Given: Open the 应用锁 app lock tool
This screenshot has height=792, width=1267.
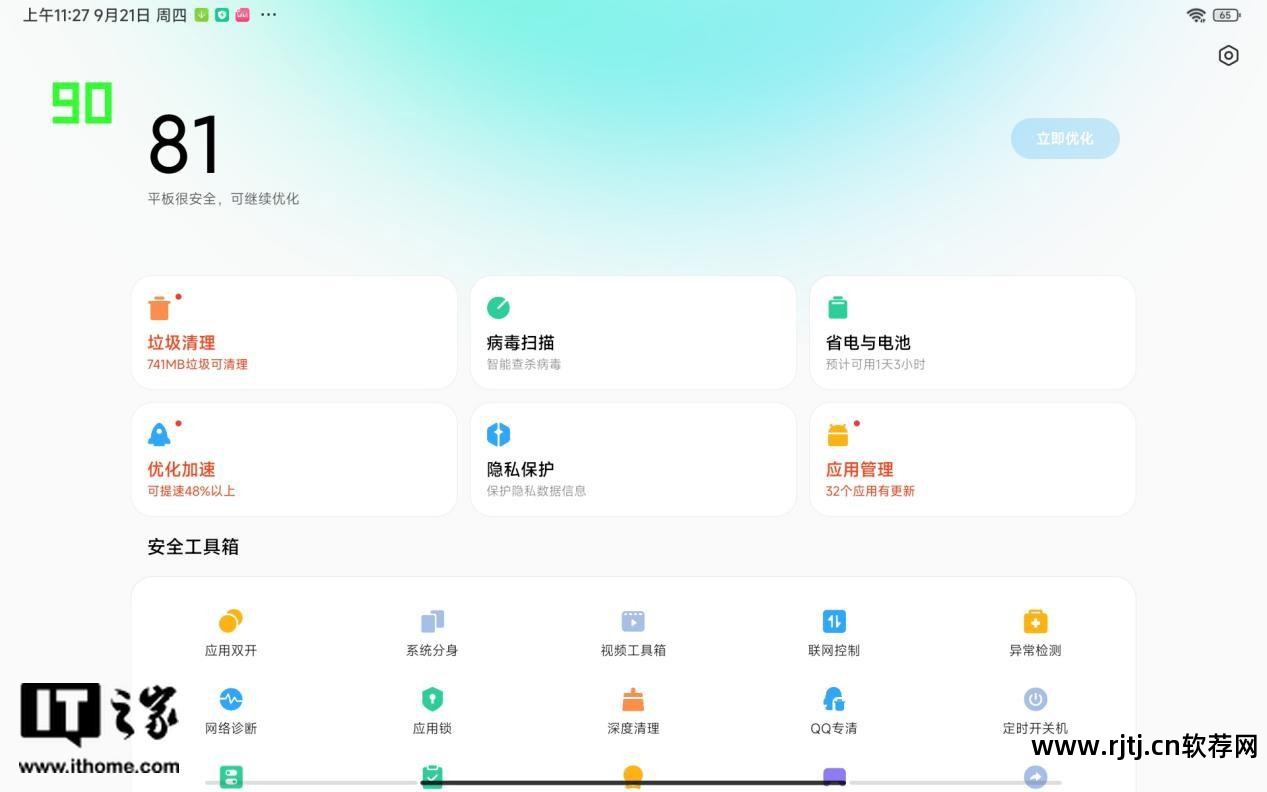Looking at the screenshot, I should tap(432, 709).
